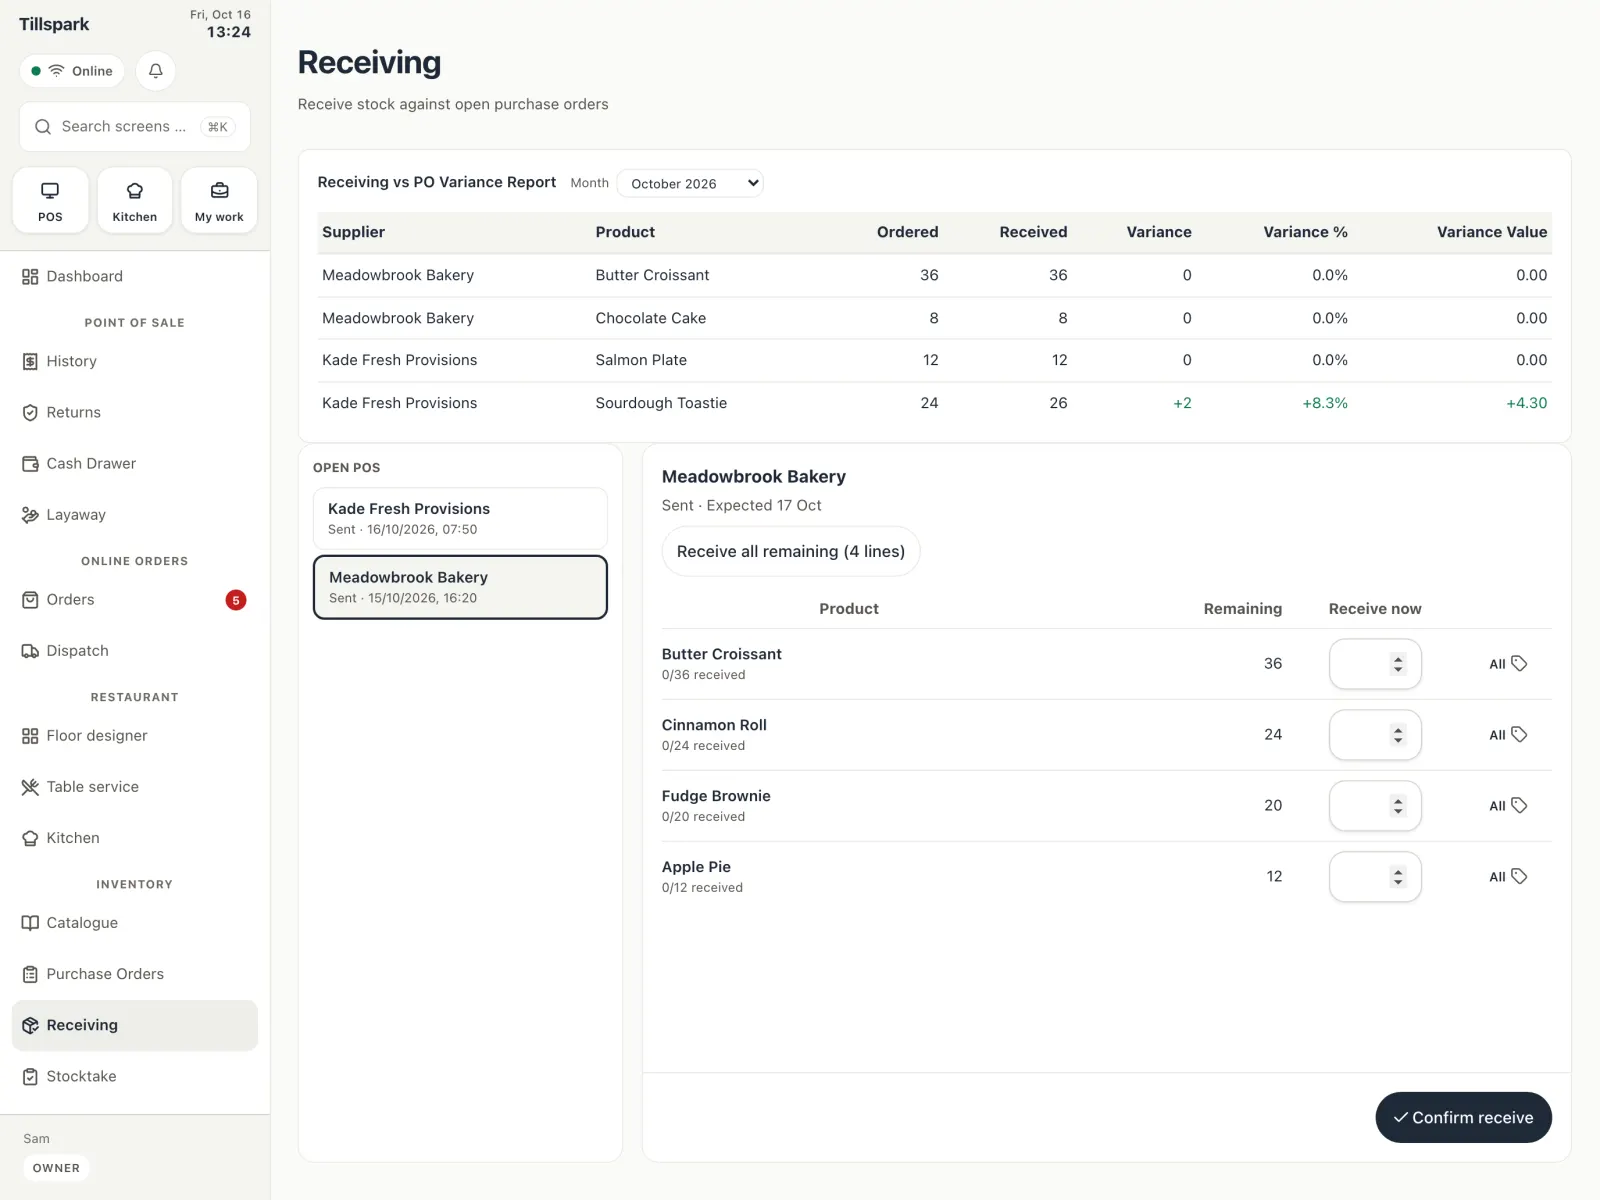Screen dimensions: 1600x1200
Task: Click the Stocktake icon
Action: point(30,1076)
